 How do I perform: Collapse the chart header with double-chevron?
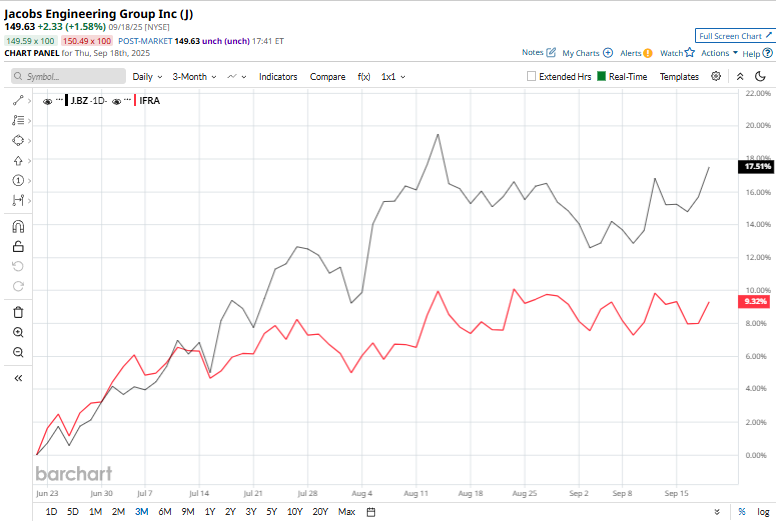pyautogui.click(x=740, y=76)
